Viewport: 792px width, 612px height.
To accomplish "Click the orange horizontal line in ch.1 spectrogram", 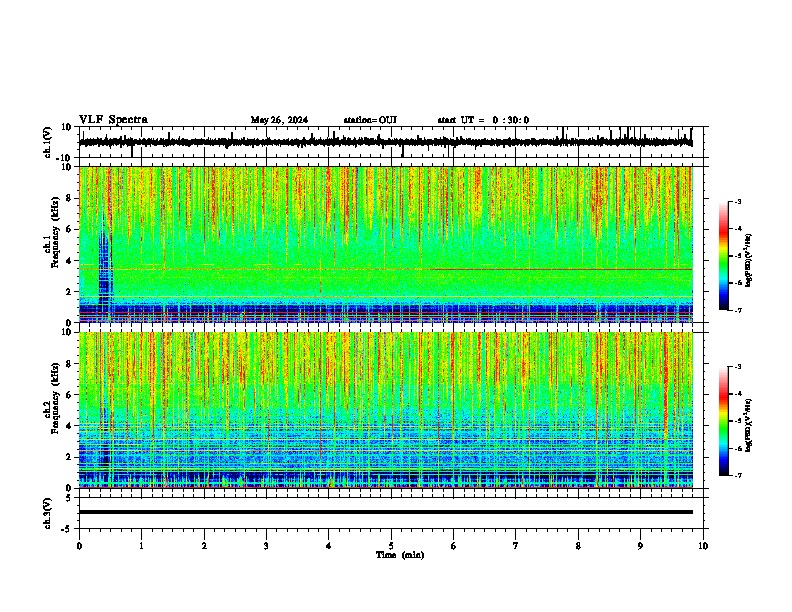I will point(385,269).
